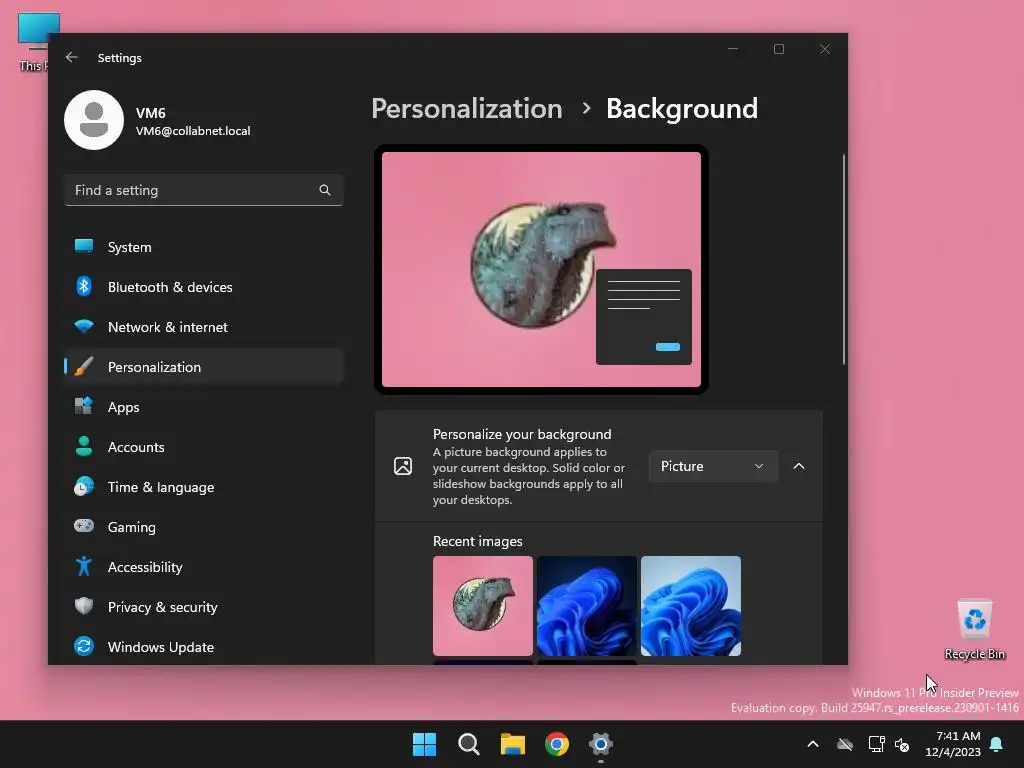Open the notification bell
The image size is (1024, 768).
997,744
